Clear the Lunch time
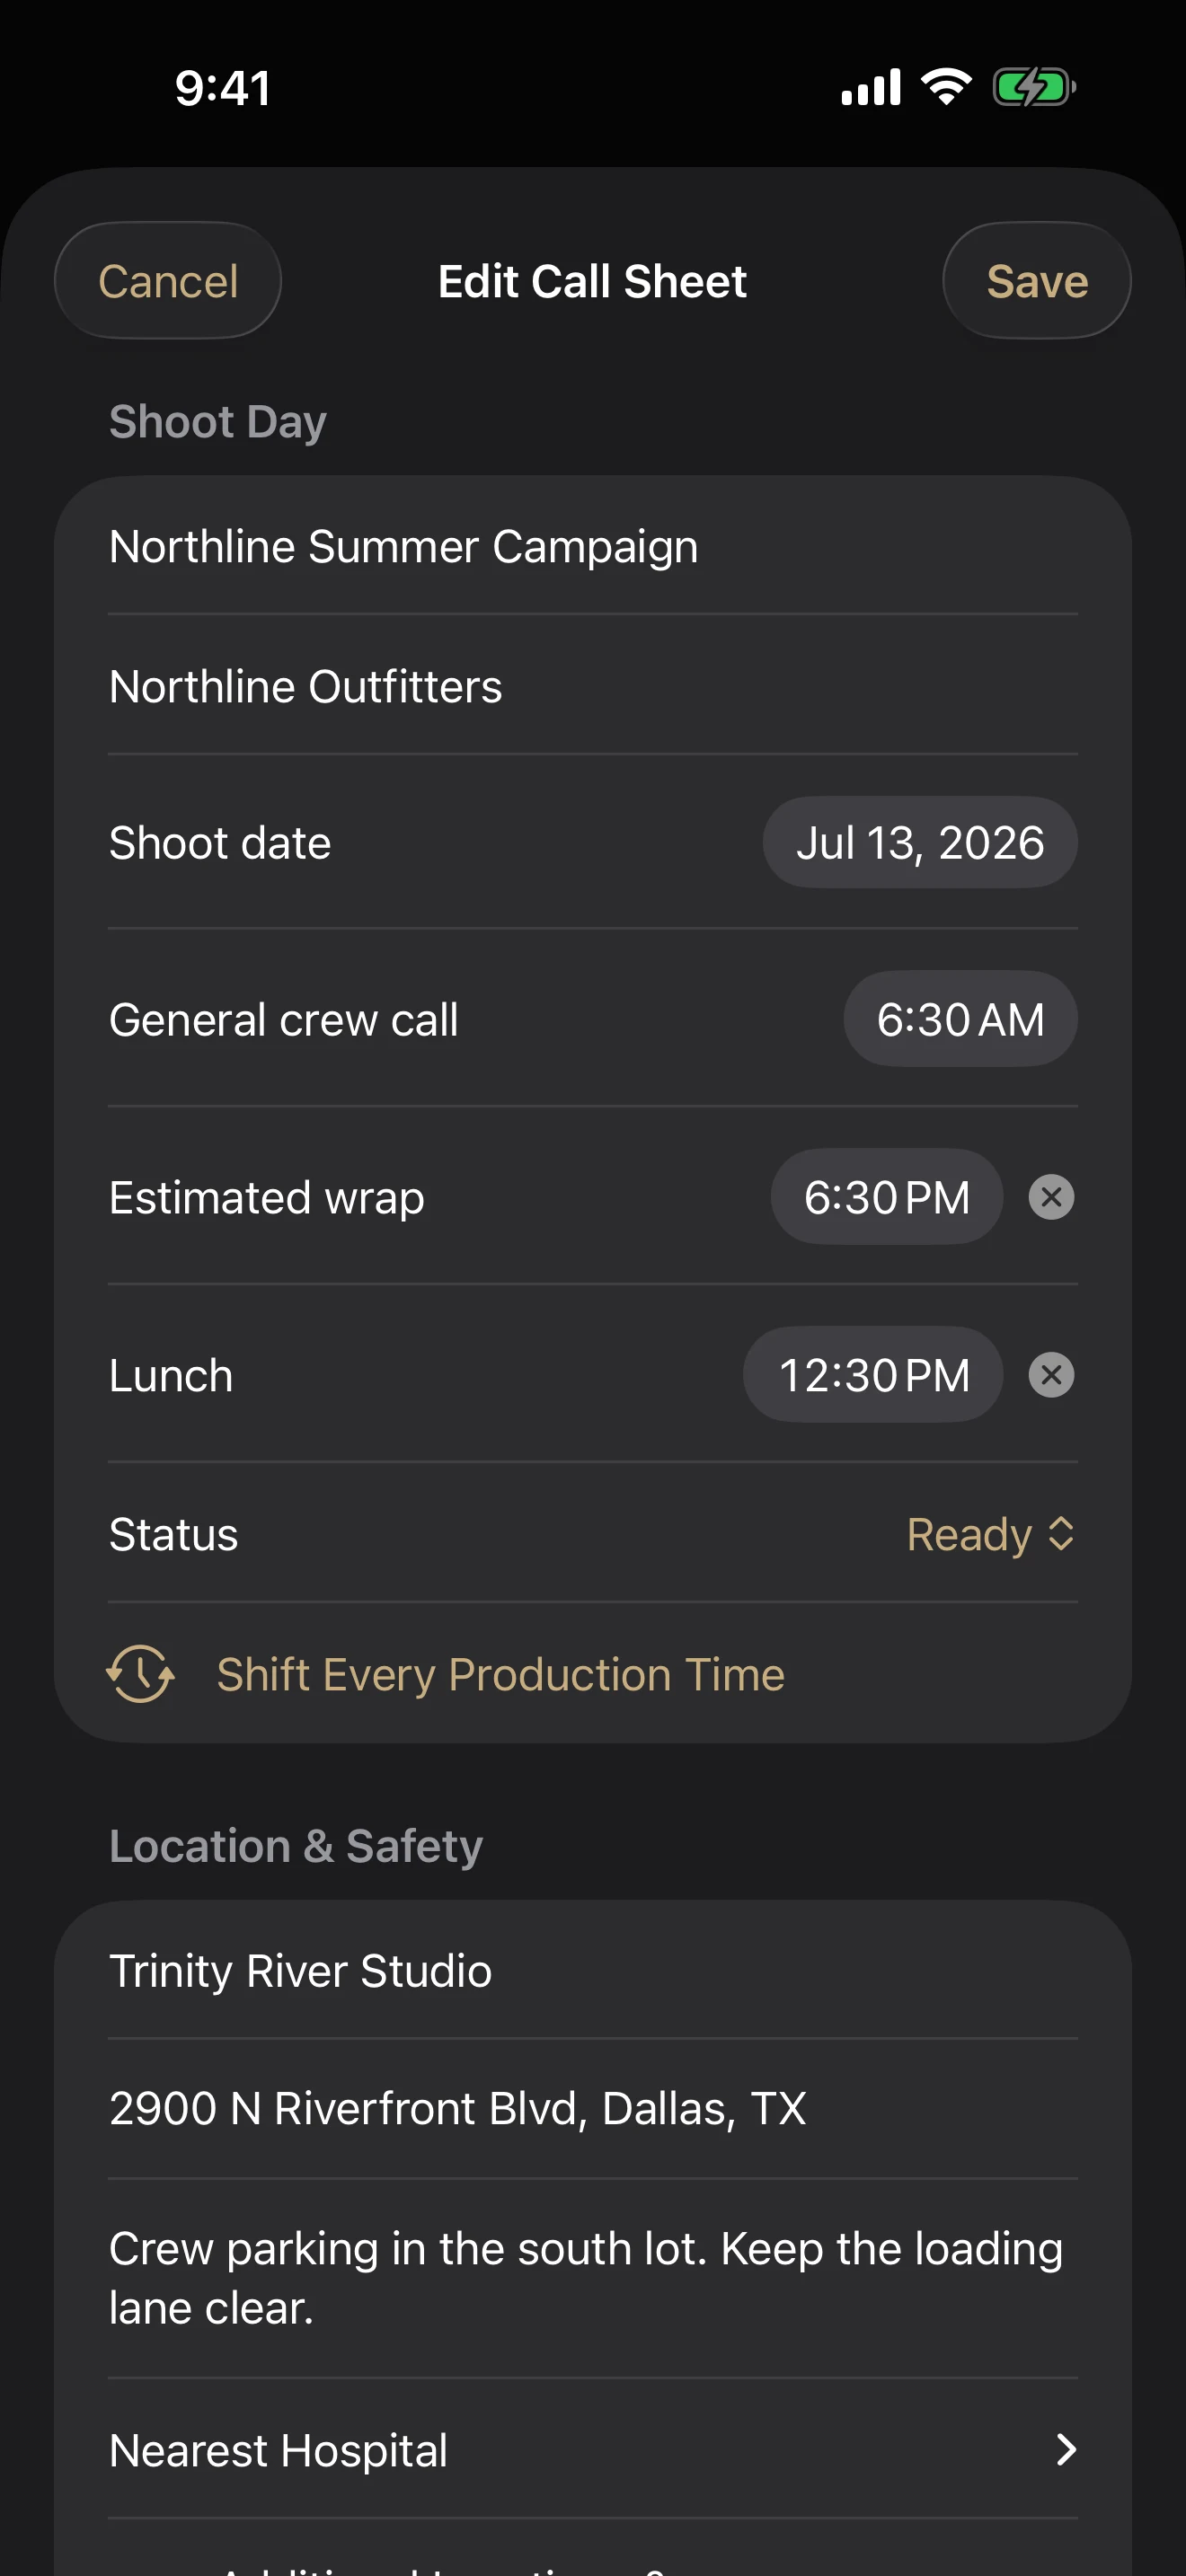The height and width of the screenshot is (2576, 1186). 1051,1375
